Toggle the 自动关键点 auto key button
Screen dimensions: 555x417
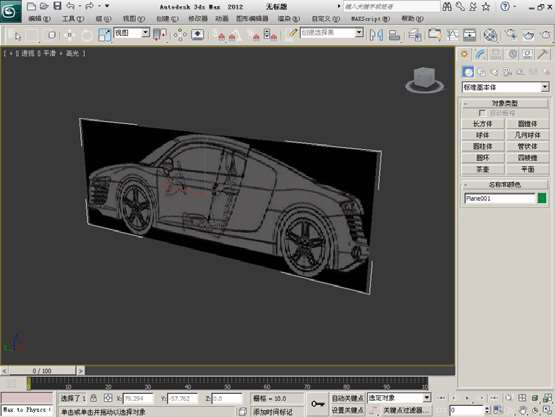click(x=347, y=398)
